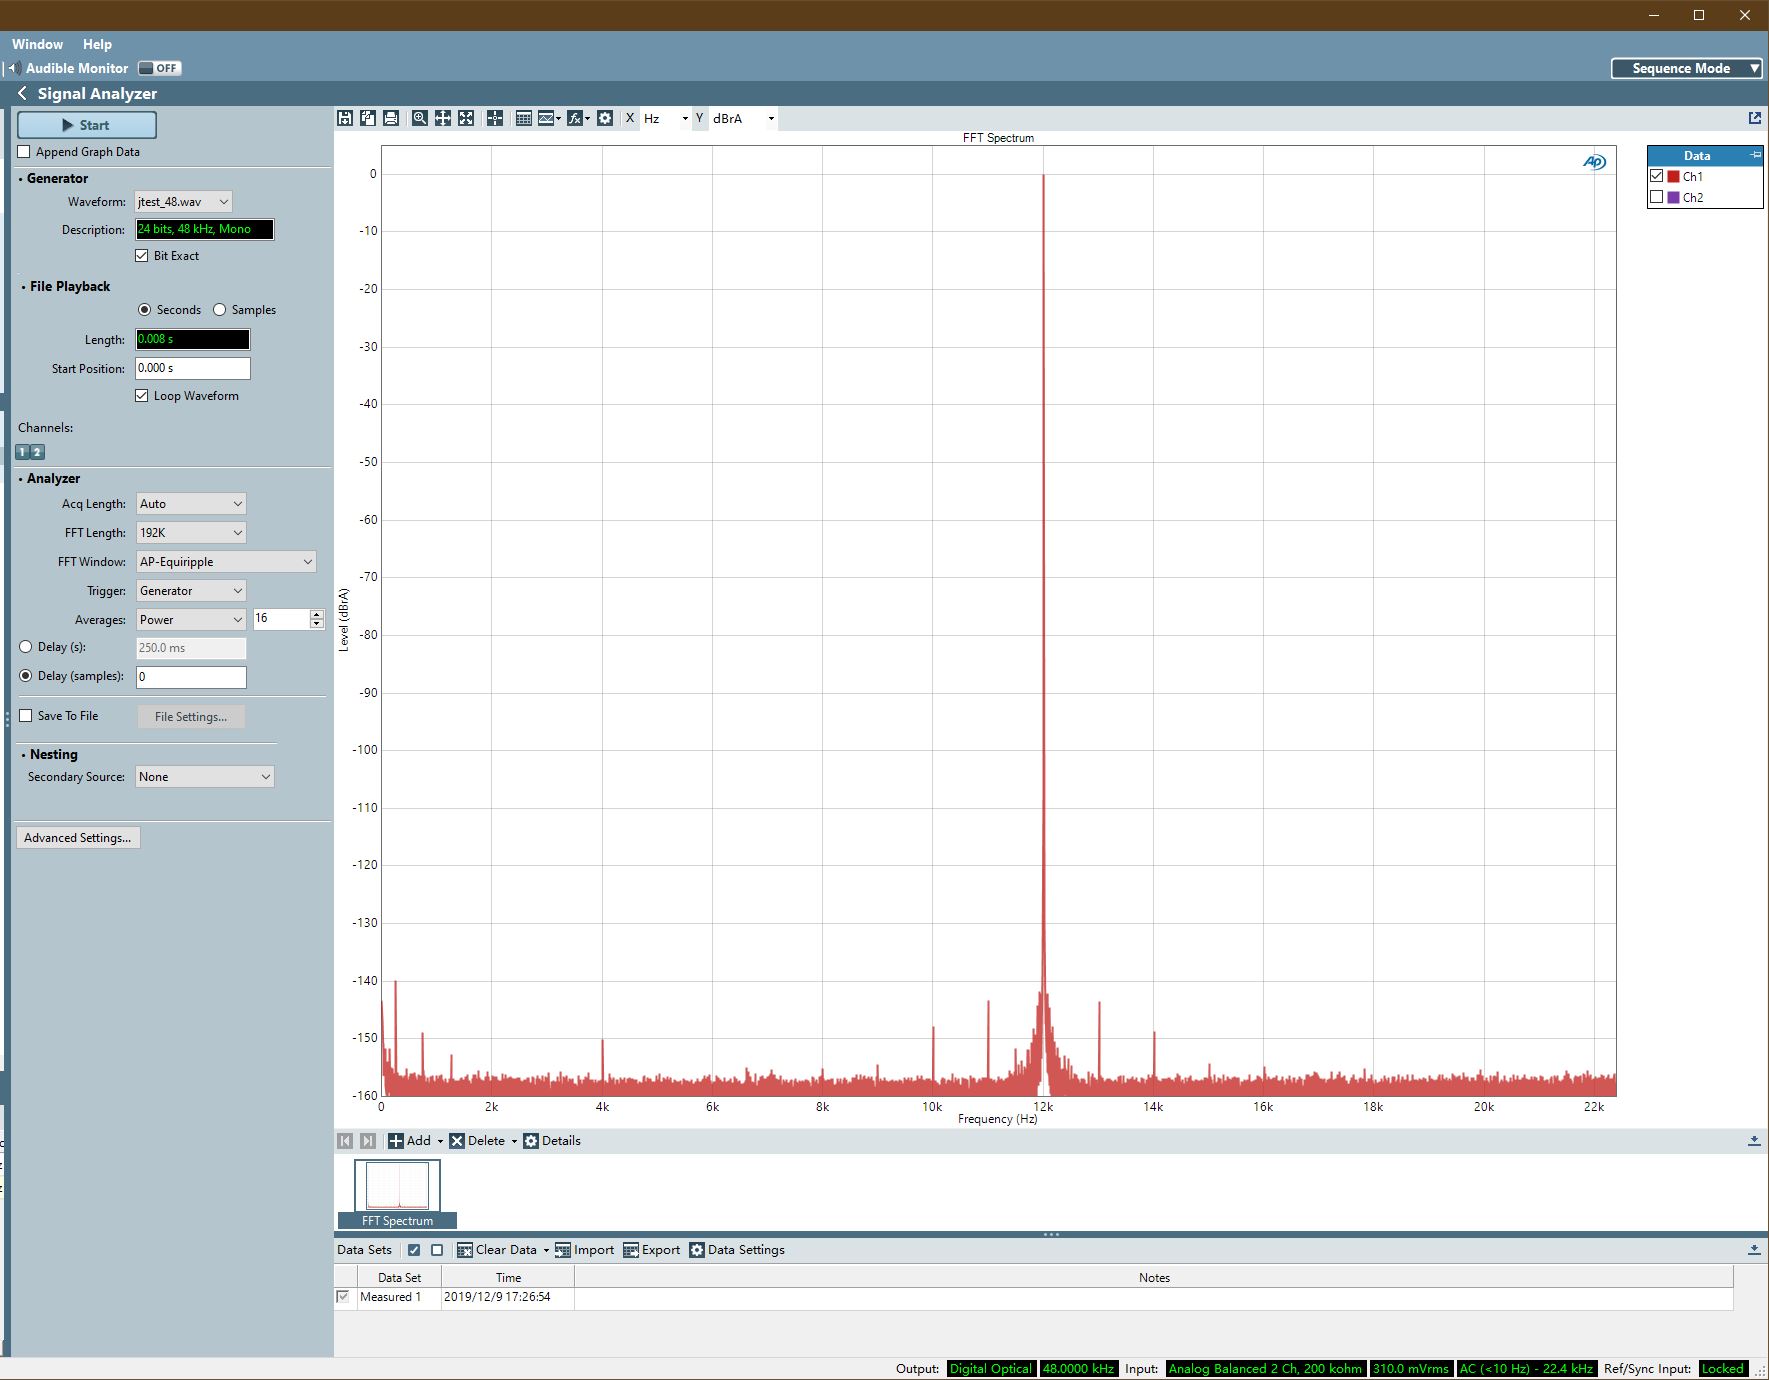
Task: Click Ch2 purple color swatch
Action: pos(1673,197)
